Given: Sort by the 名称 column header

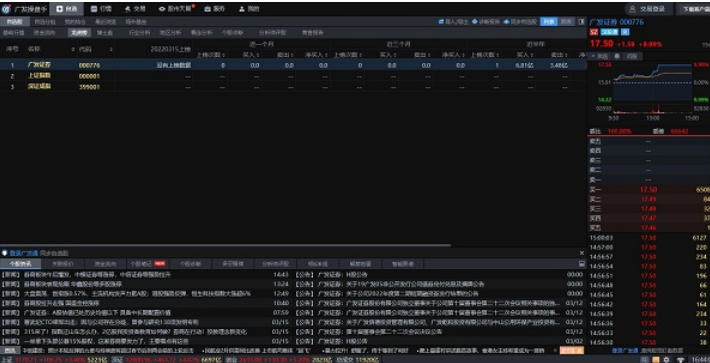Looking at the screenshot, I should tap(34, 48).
